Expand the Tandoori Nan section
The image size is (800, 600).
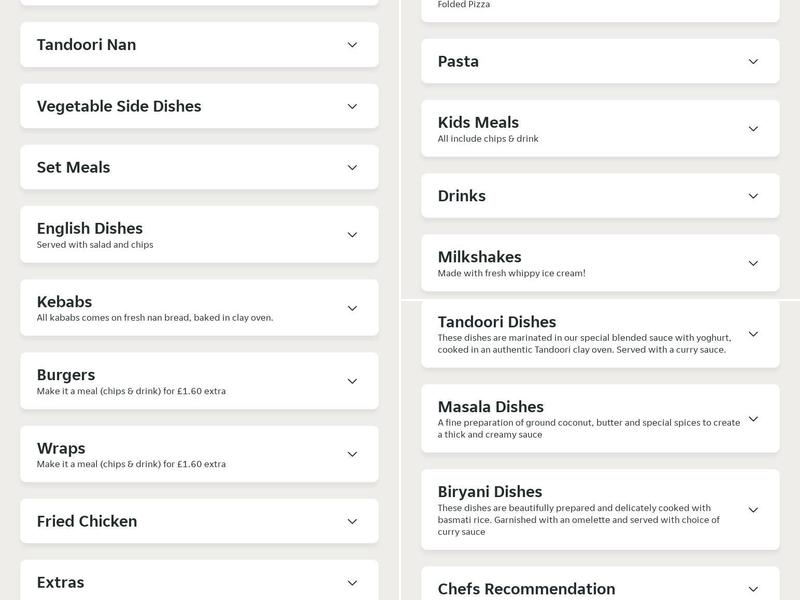pos(200,44)
